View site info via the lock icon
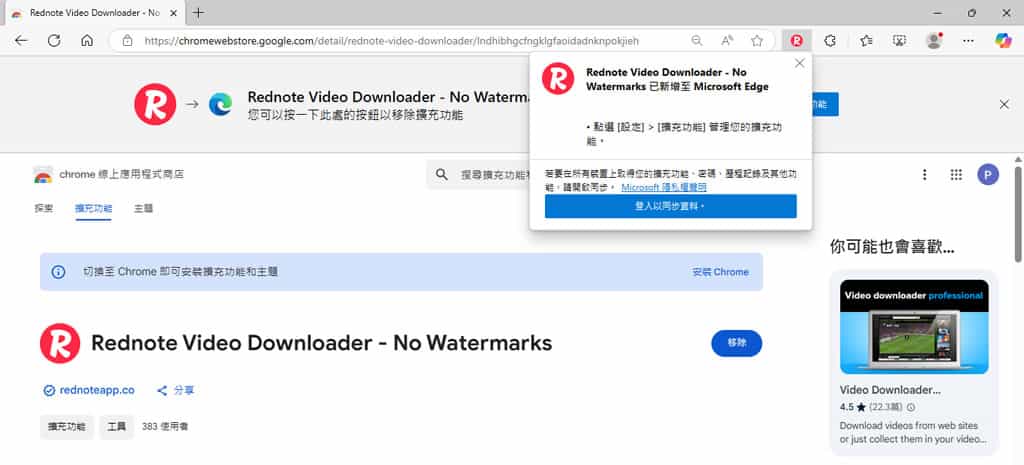The width and height of the screenshot is (1024, 465). 128,40
